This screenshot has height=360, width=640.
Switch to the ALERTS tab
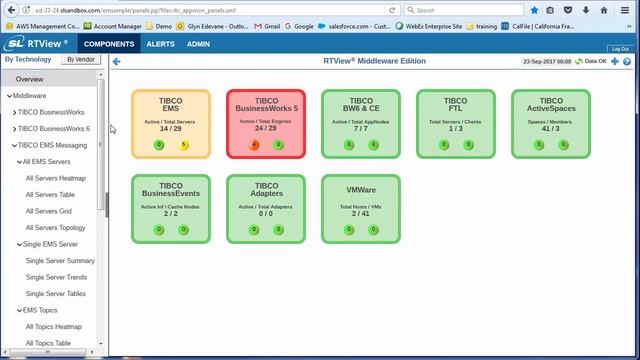click(160, 44)
